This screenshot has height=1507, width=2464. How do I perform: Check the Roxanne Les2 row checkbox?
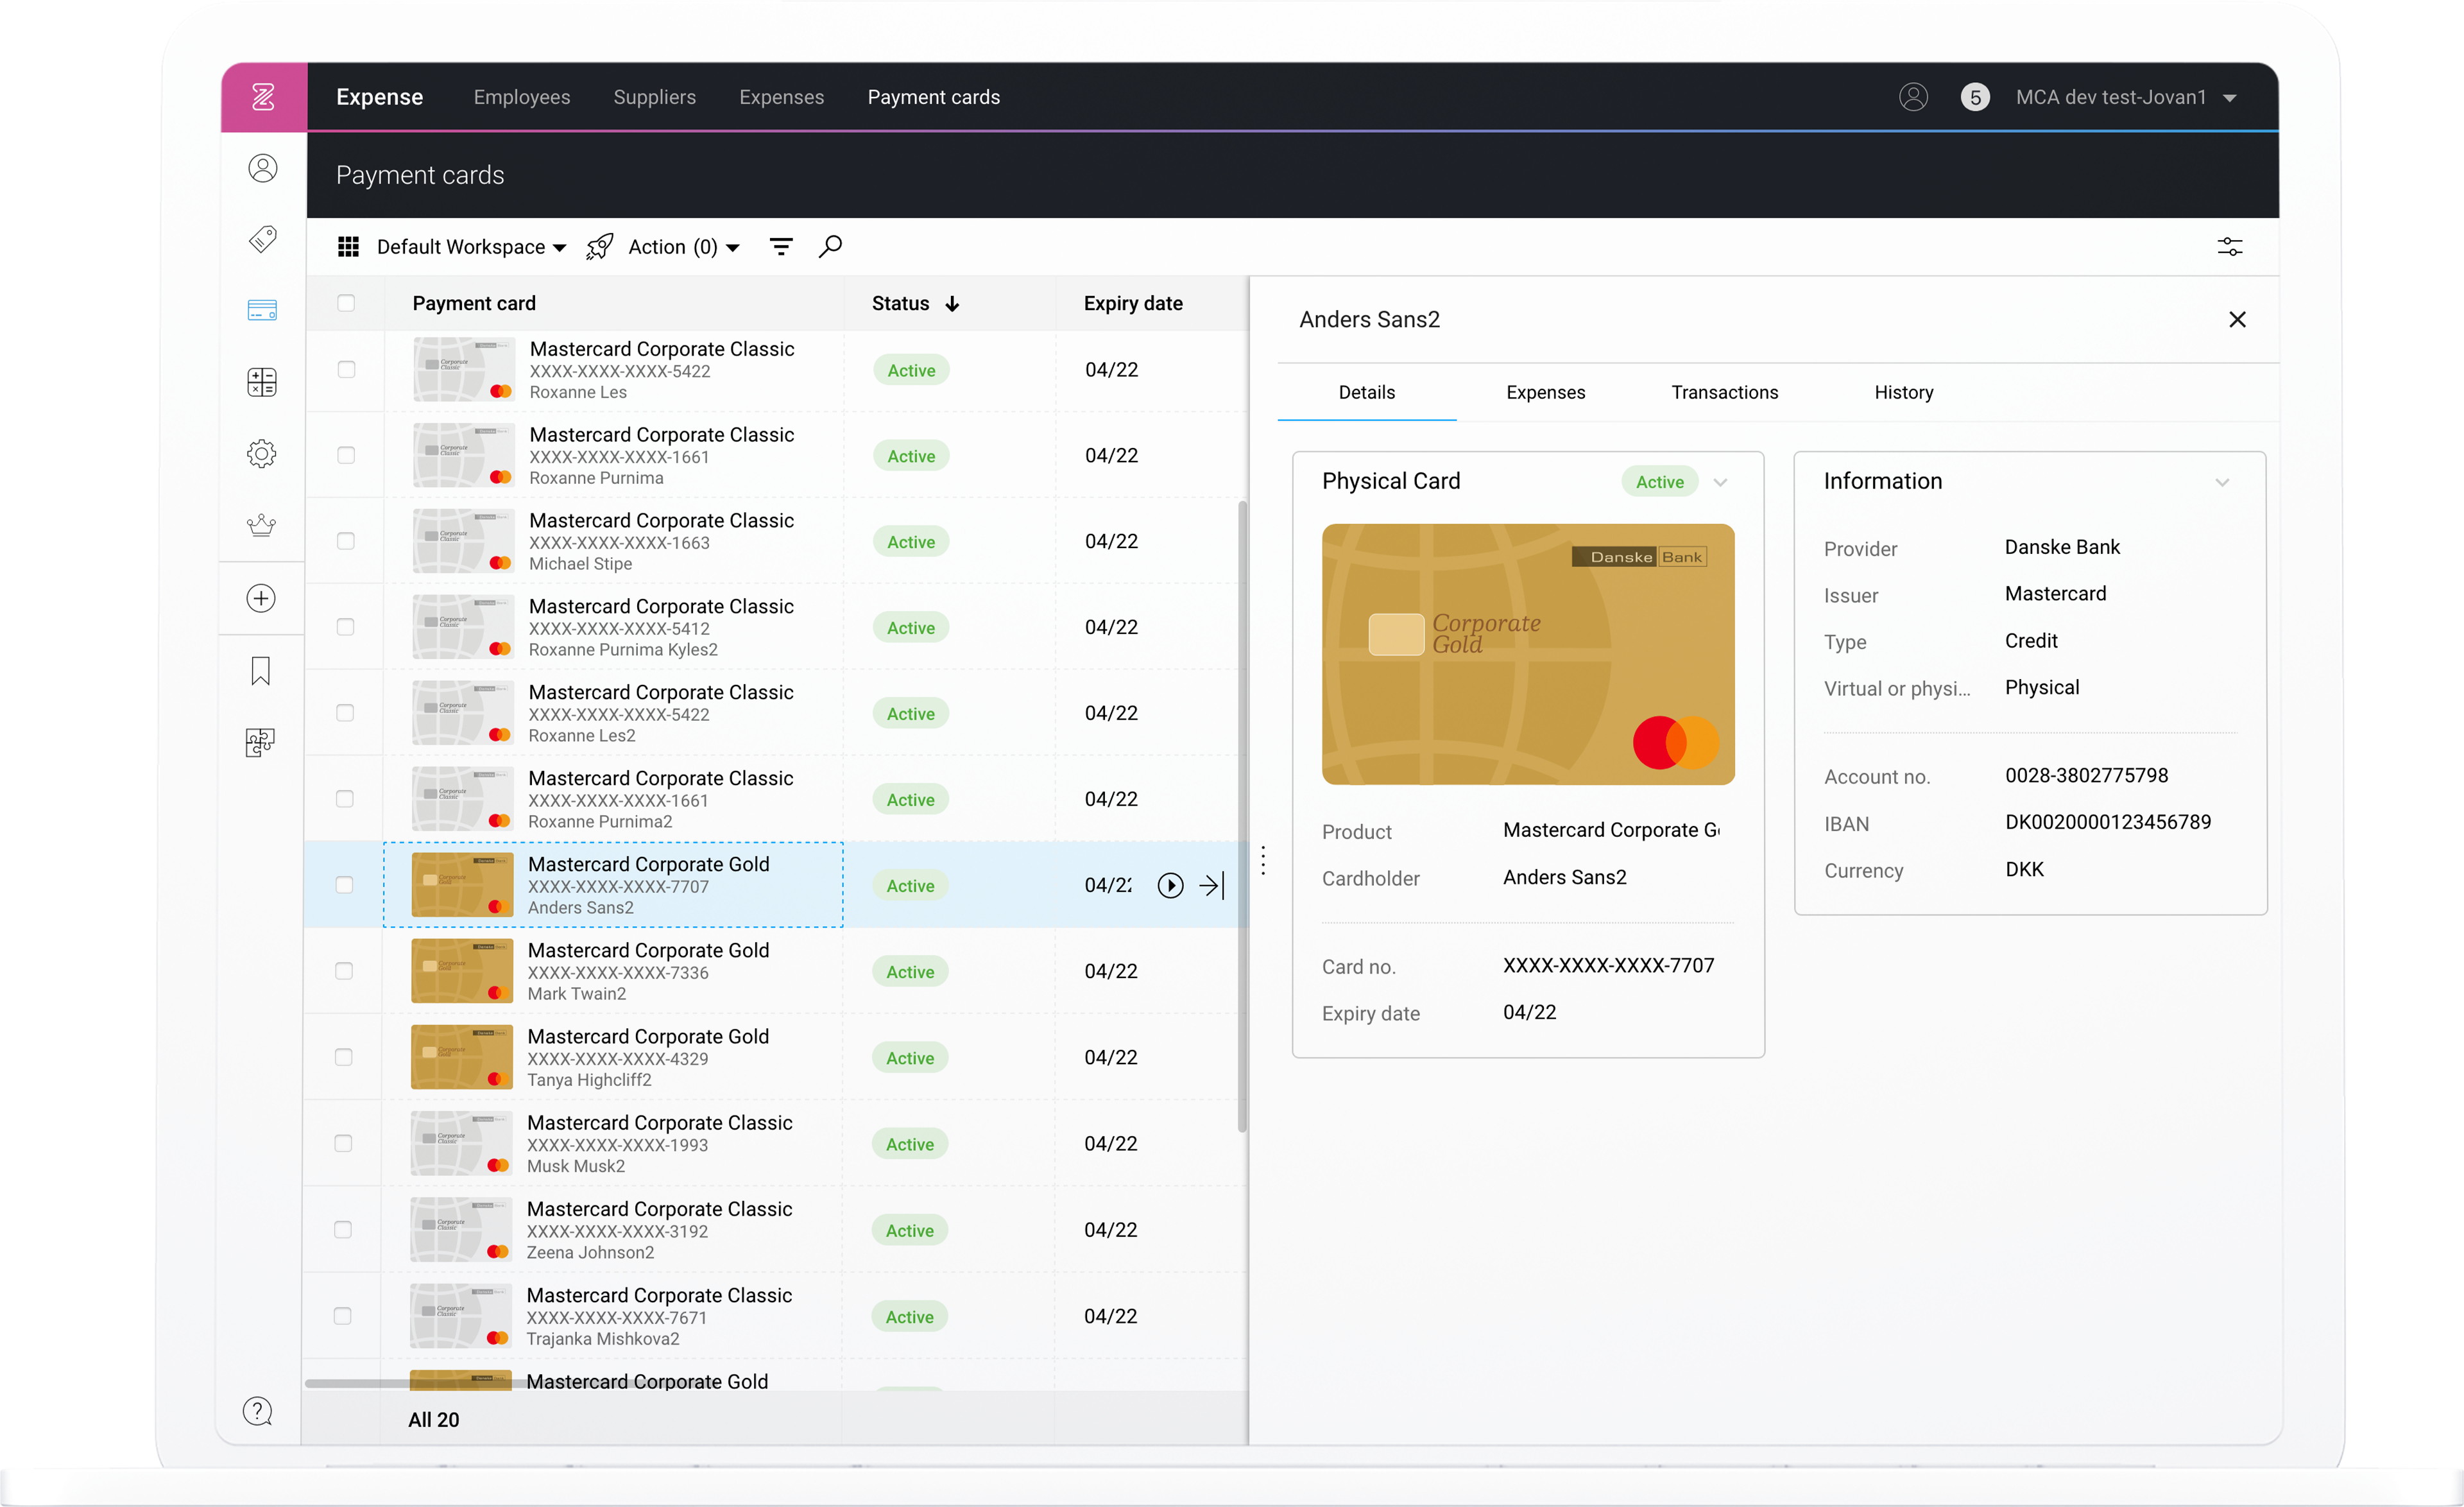[x=345, y=713]
